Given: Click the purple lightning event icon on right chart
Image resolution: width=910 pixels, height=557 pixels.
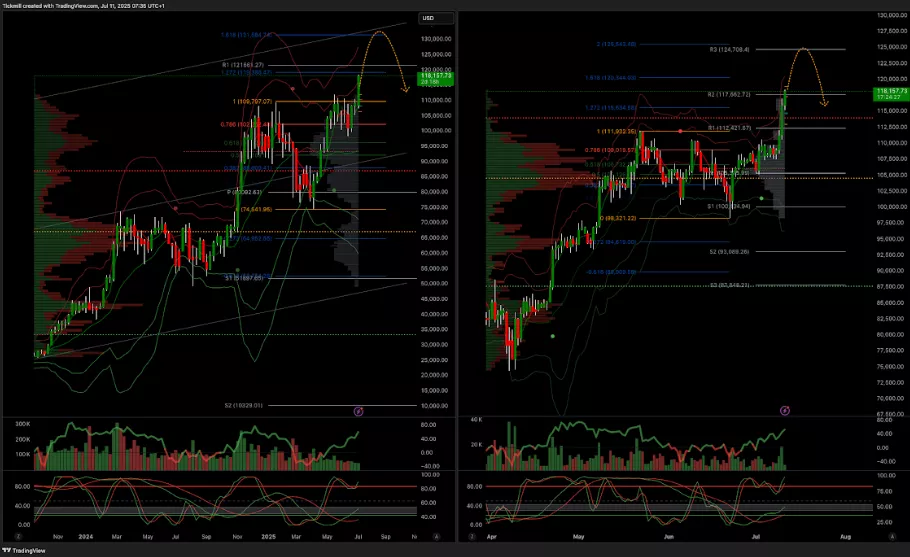Looking at the screenshot, I should tap(785, 410).
